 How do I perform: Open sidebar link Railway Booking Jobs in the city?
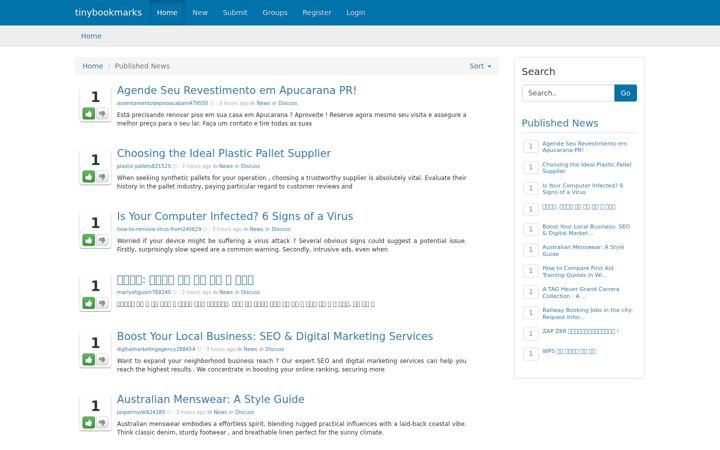tap(587, 314)
